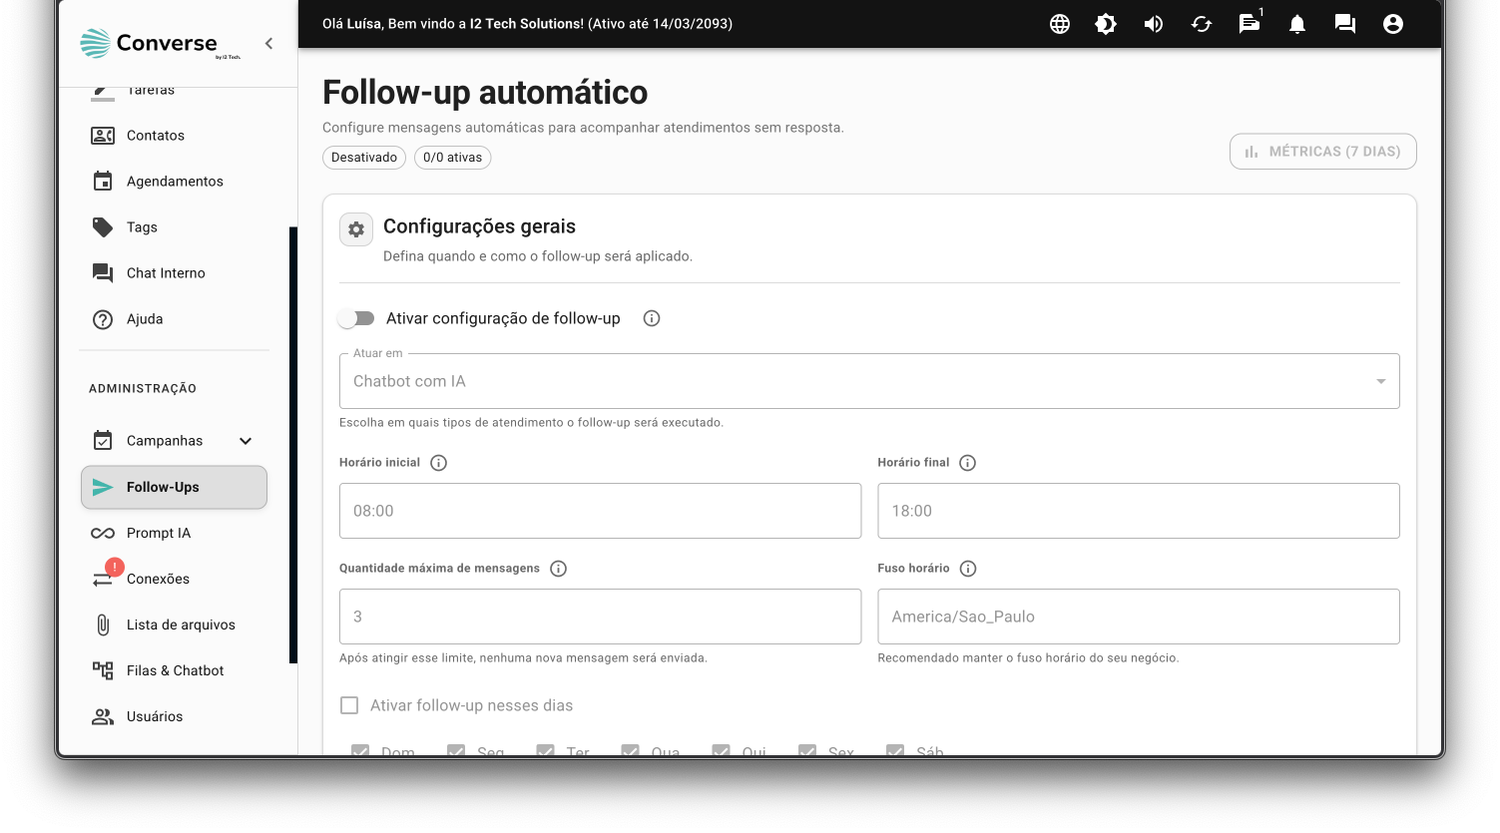
Task: Click the Horário final 18:00 field
Action: [x=1139, y=511]
